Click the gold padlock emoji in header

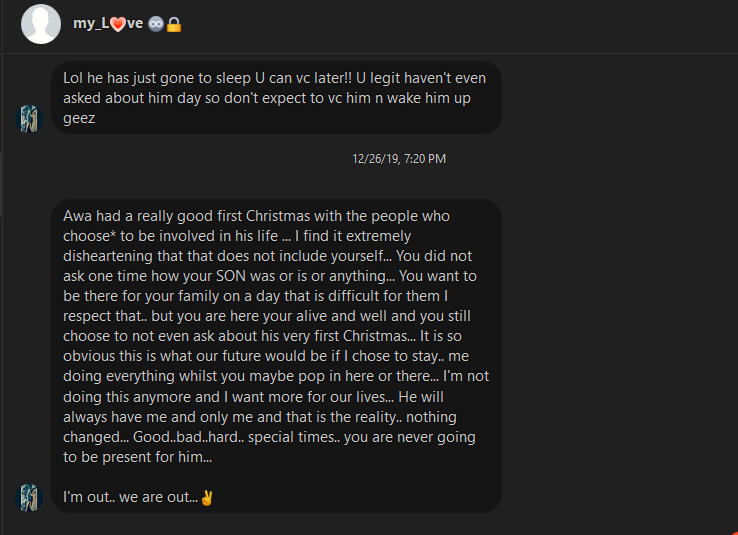click(x=174, y=24)
